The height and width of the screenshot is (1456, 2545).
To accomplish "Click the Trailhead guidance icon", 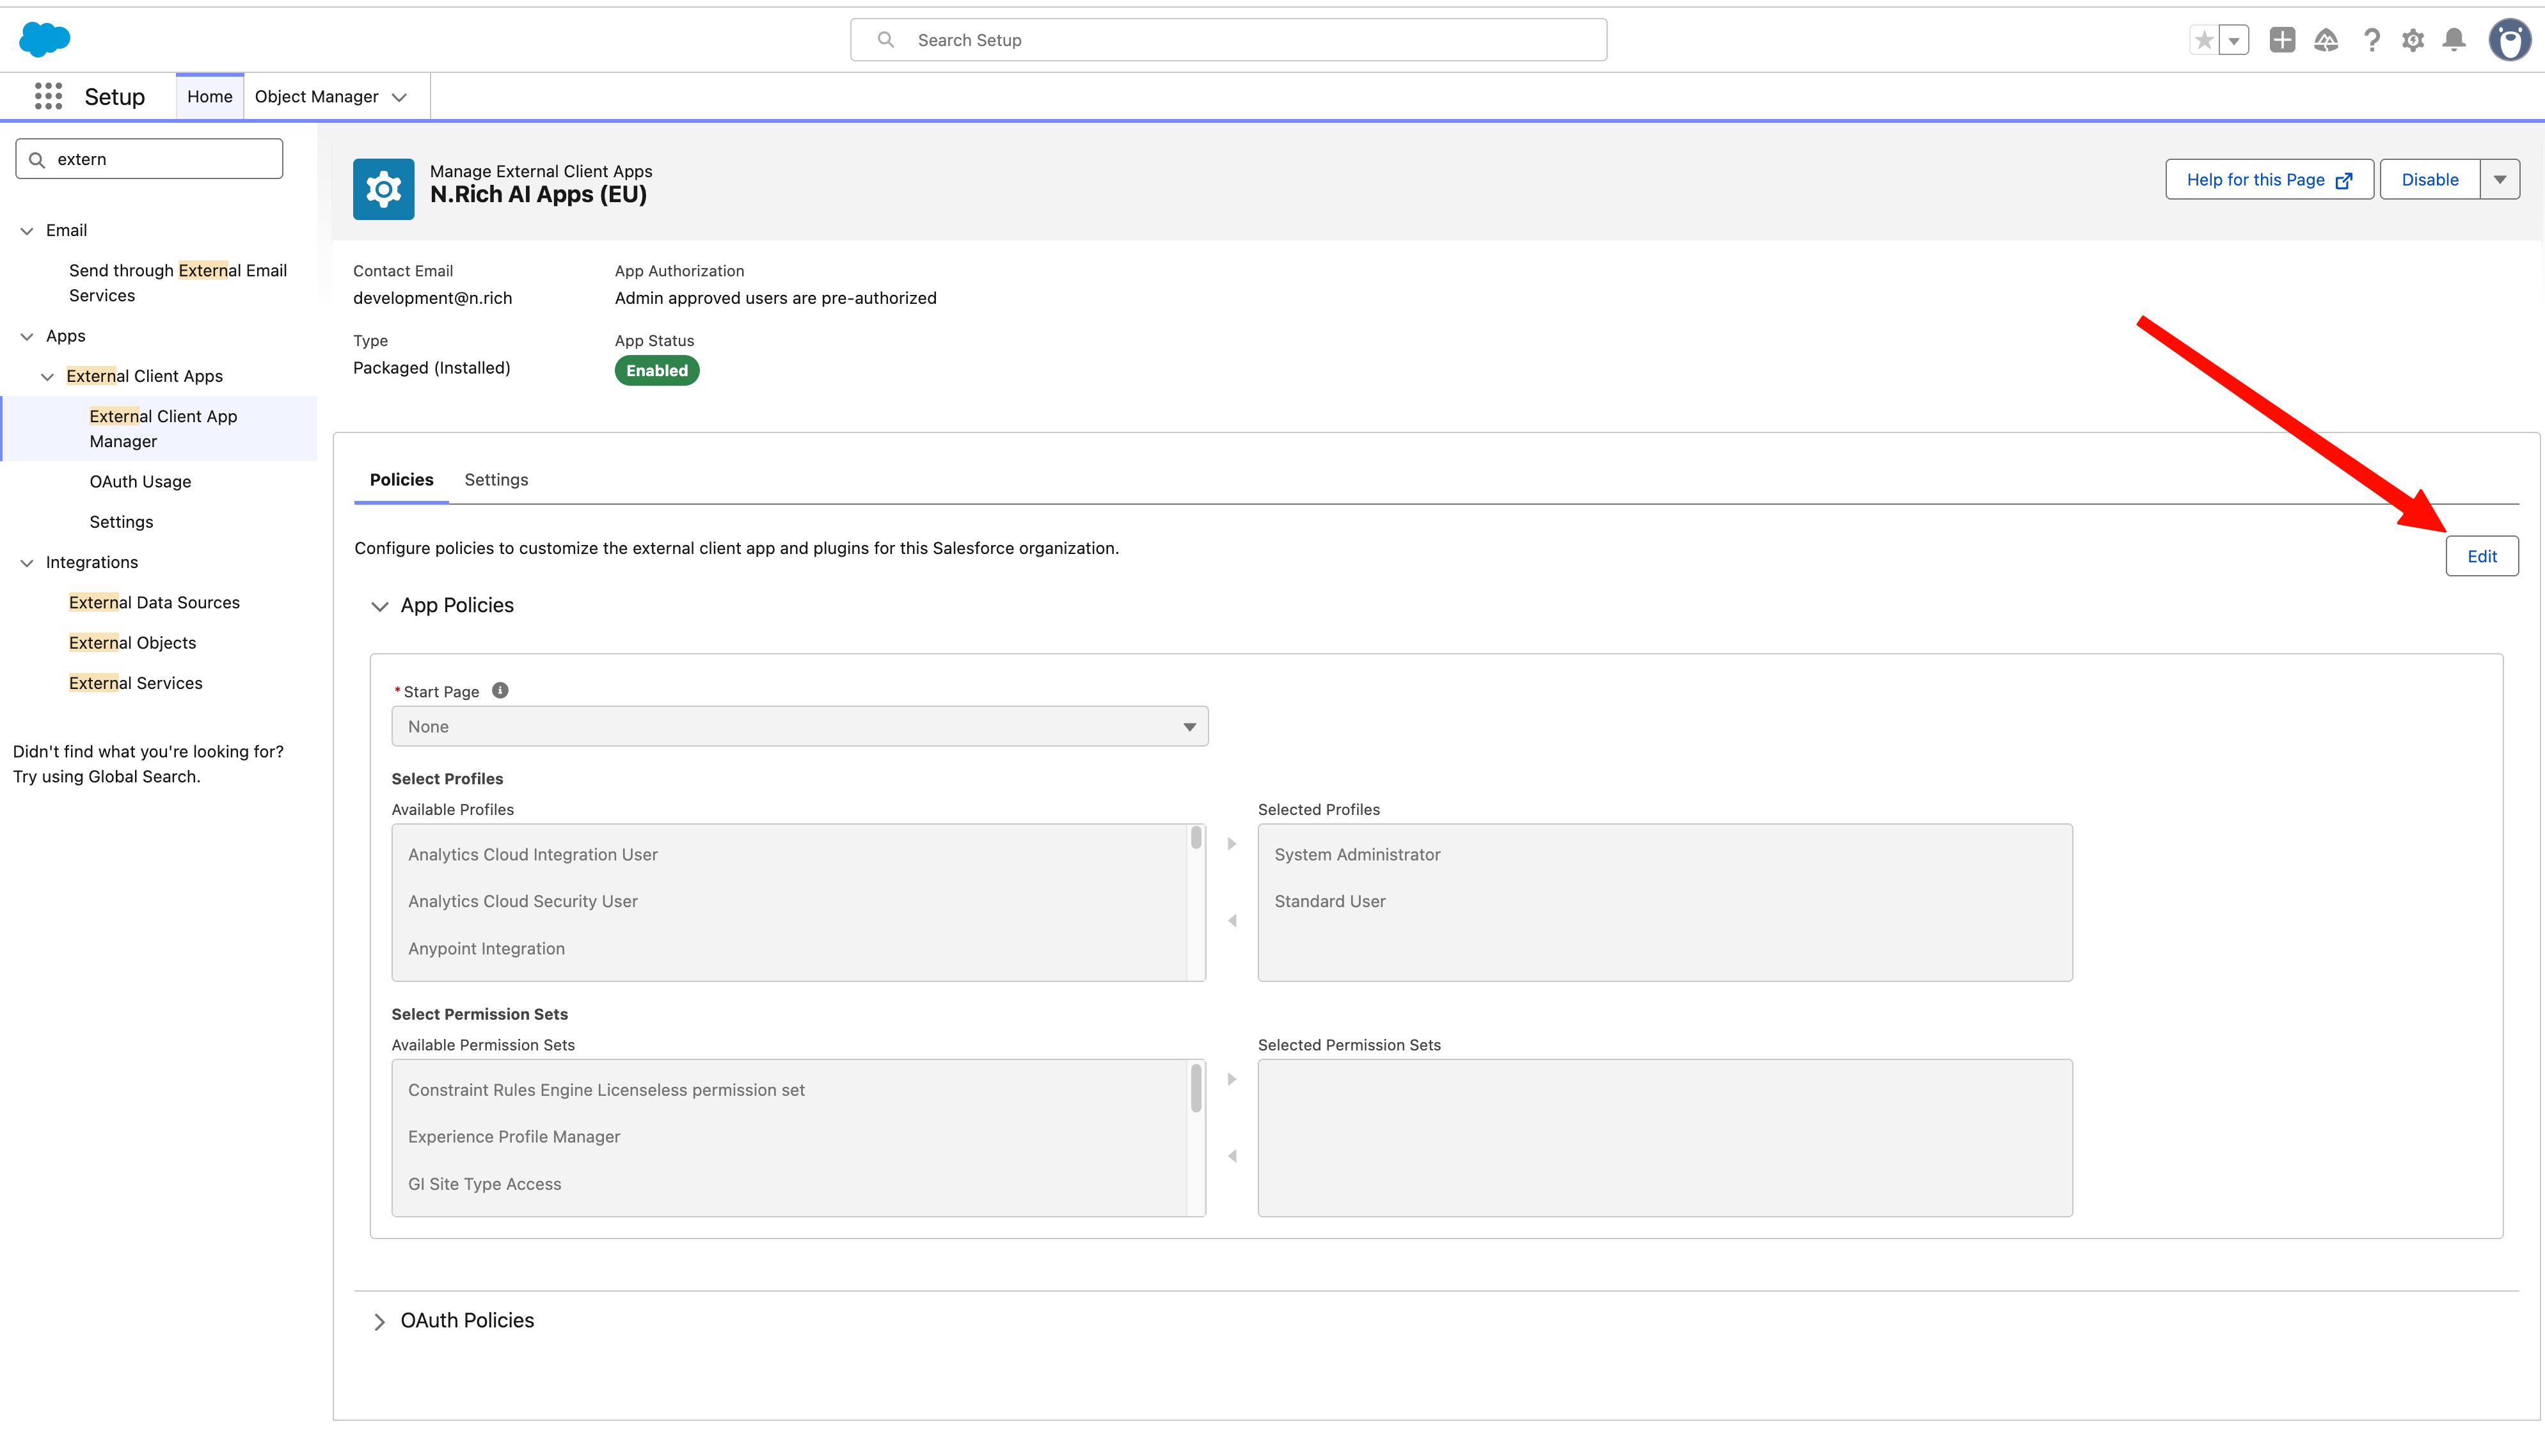I will [2326, 40].
